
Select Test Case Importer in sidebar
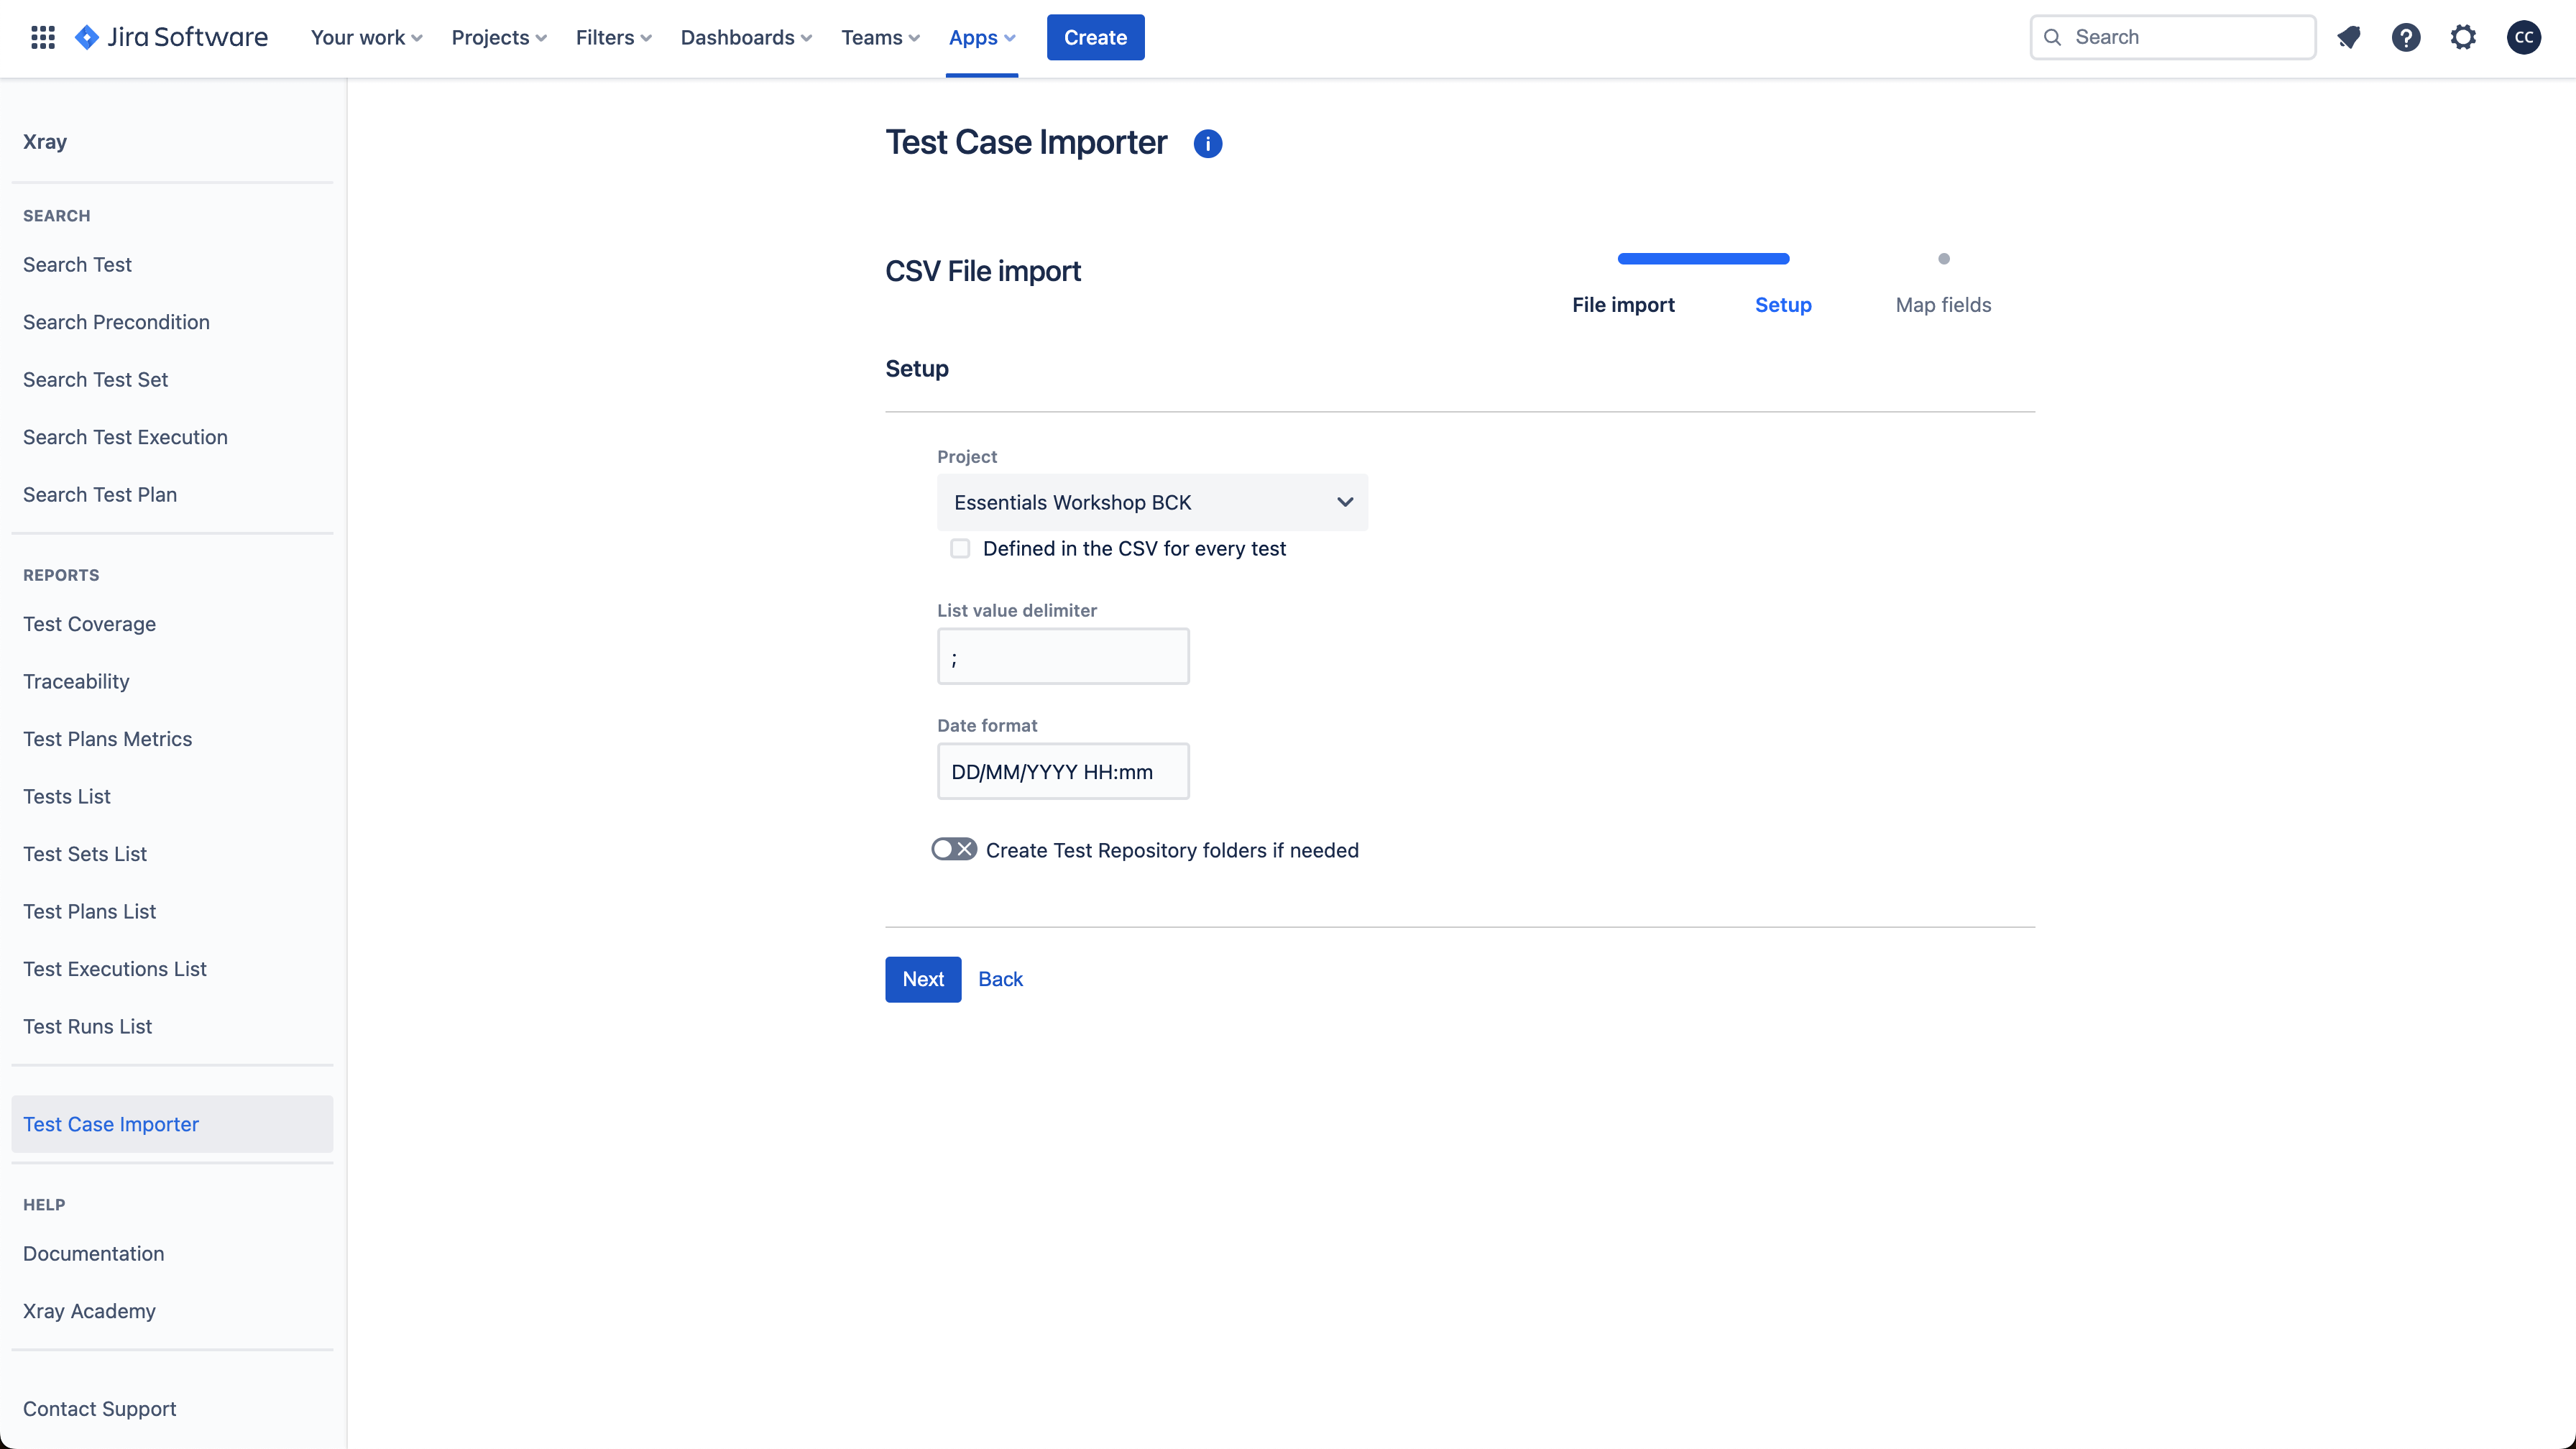coord(172,1124)
